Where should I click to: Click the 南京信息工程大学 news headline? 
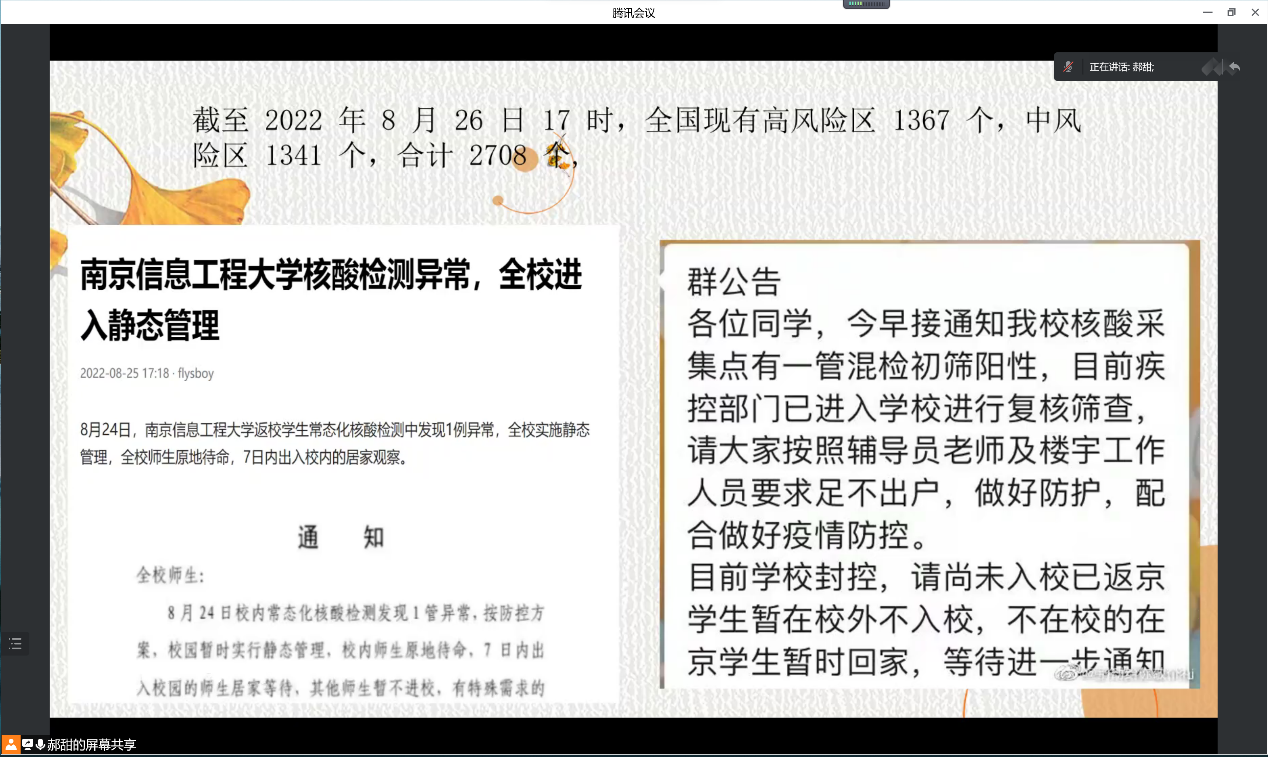click(x=330, y=299)
